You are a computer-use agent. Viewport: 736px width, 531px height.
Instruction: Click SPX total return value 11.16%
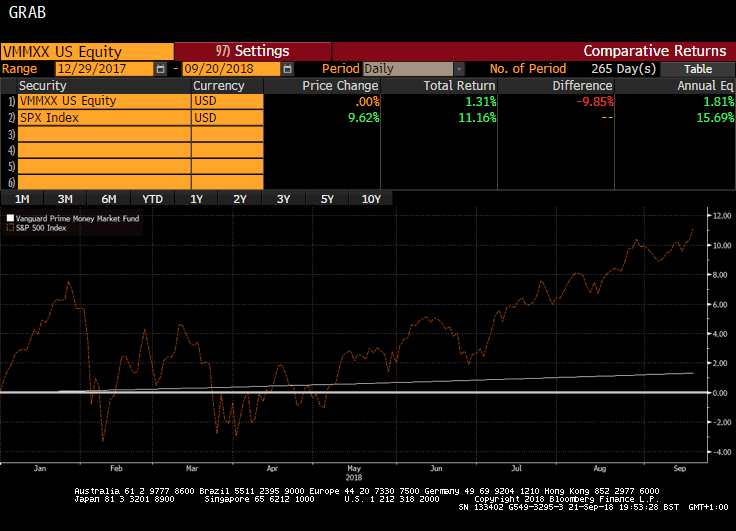point(477,118)
